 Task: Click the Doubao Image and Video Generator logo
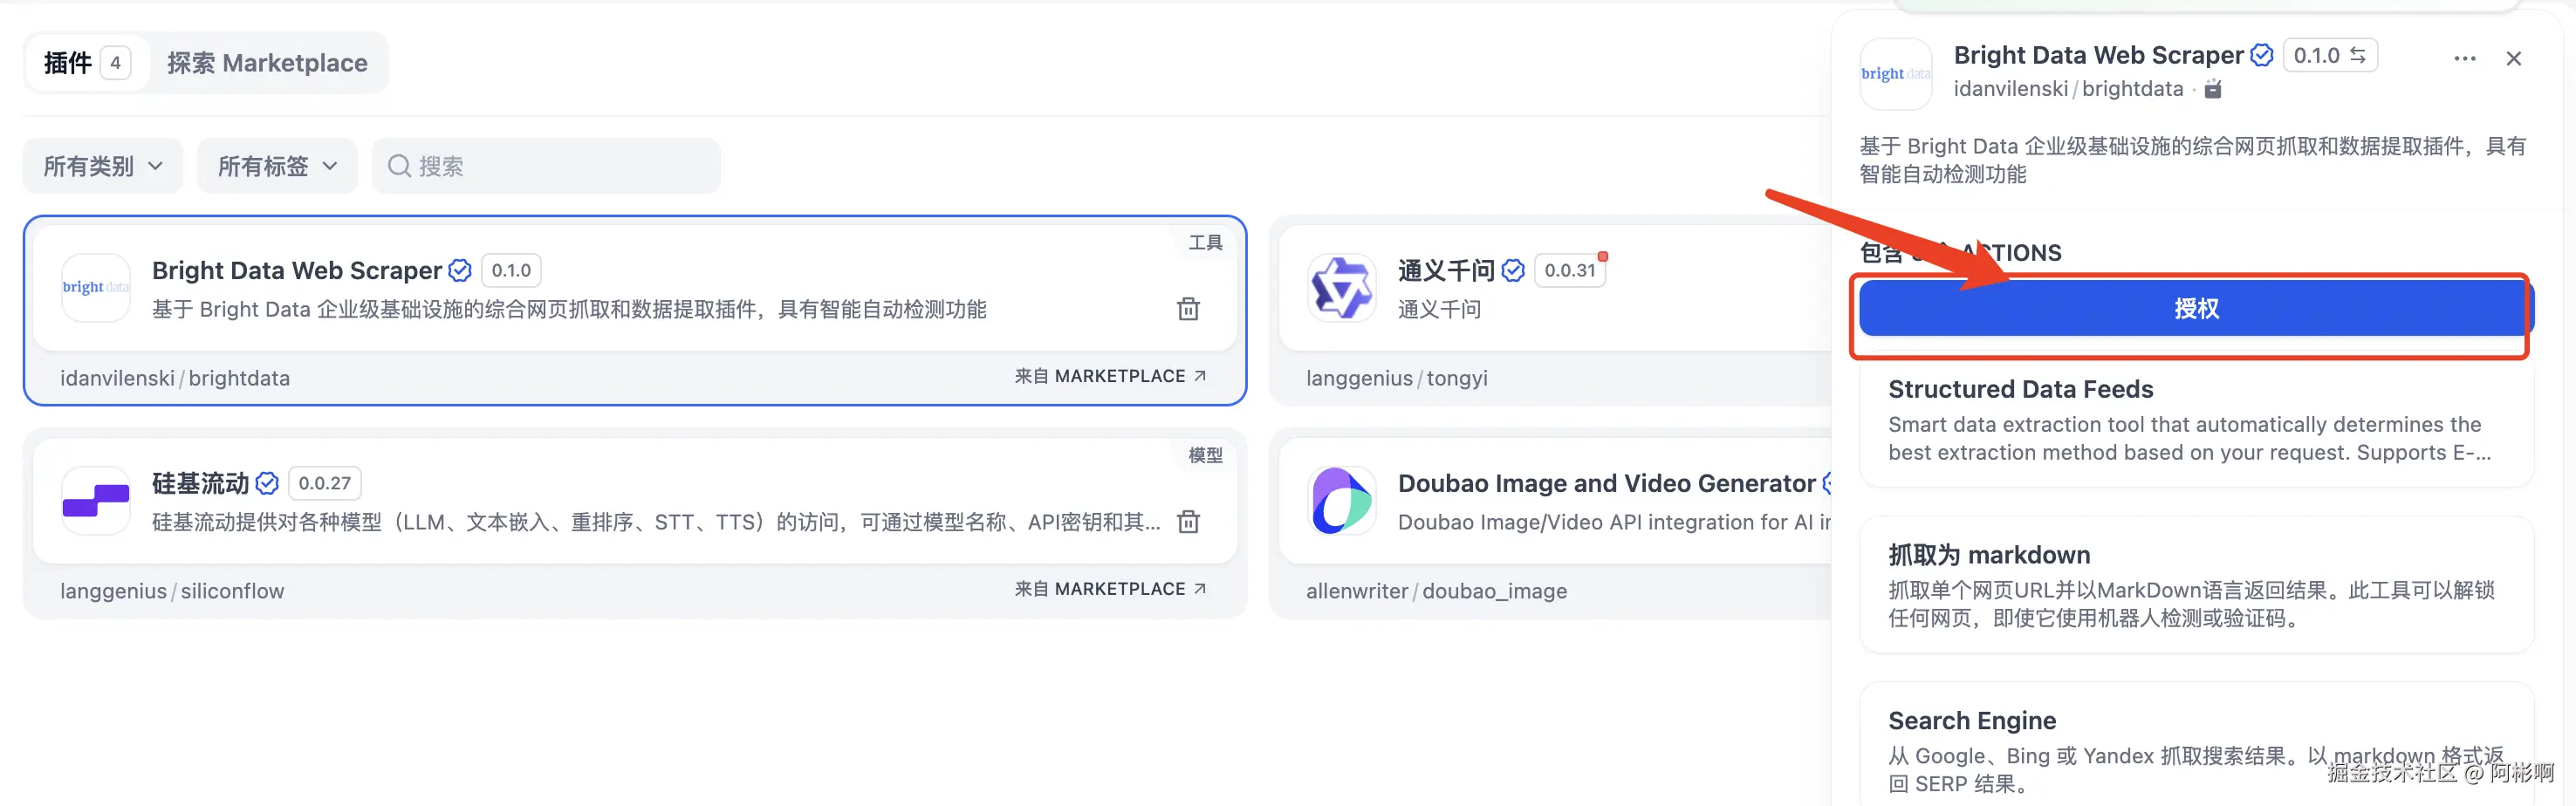(x=1342, y=501)
